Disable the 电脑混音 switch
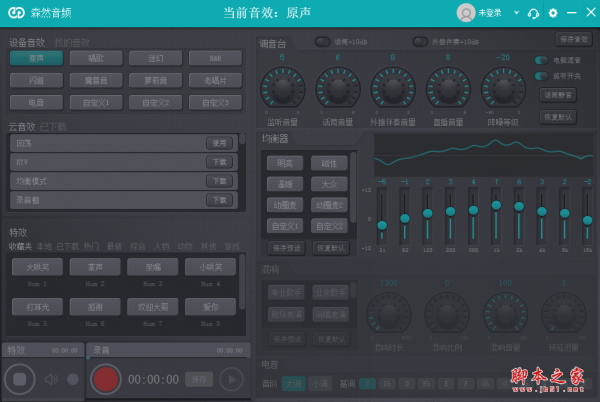Image resolution: width=600 pixels, height=402 pixels. click(x=541, y=60)
